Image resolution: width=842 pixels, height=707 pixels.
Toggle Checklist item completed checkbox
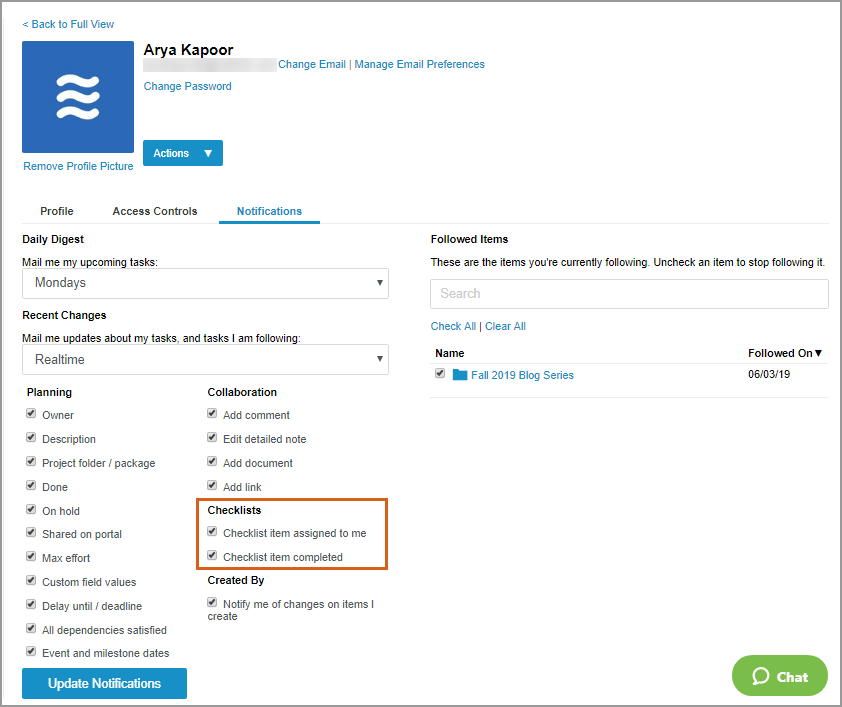[212, 556]
